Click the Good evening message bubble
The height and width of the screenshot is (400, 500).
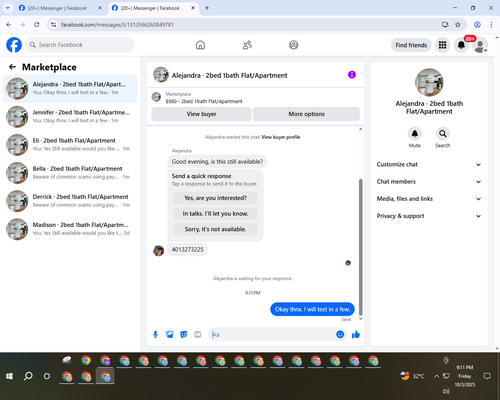click(217, 162)
